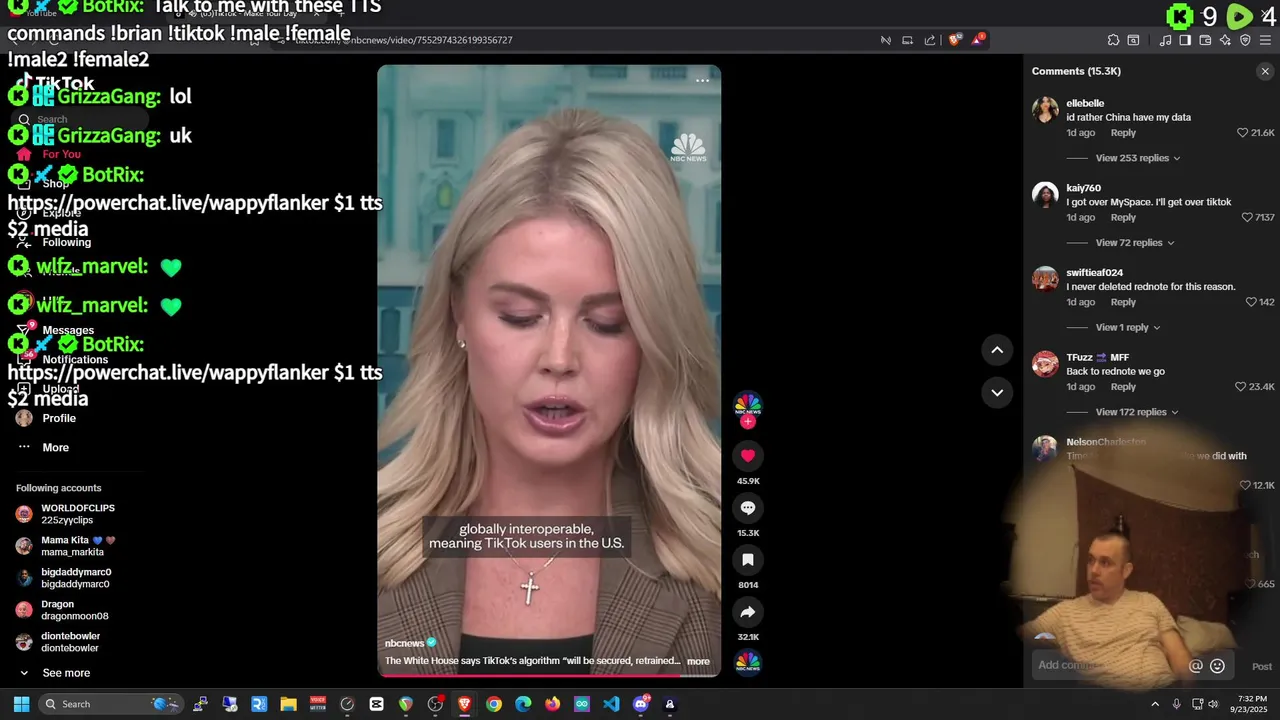This screenshot has height=720, width=1280.
Task: Save the video with the bookmark icon
Action: 747,560
